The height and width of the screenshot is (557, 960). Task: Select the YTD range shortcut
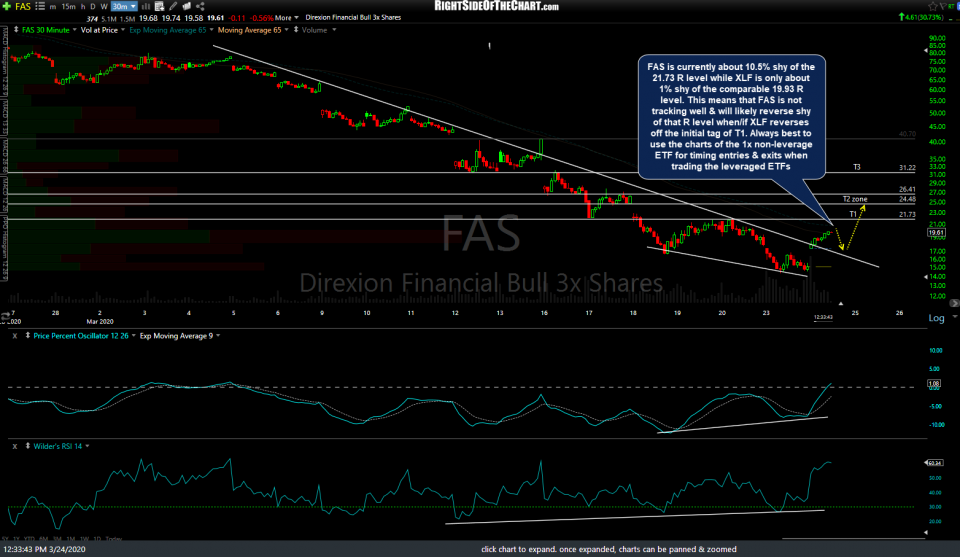29,539
